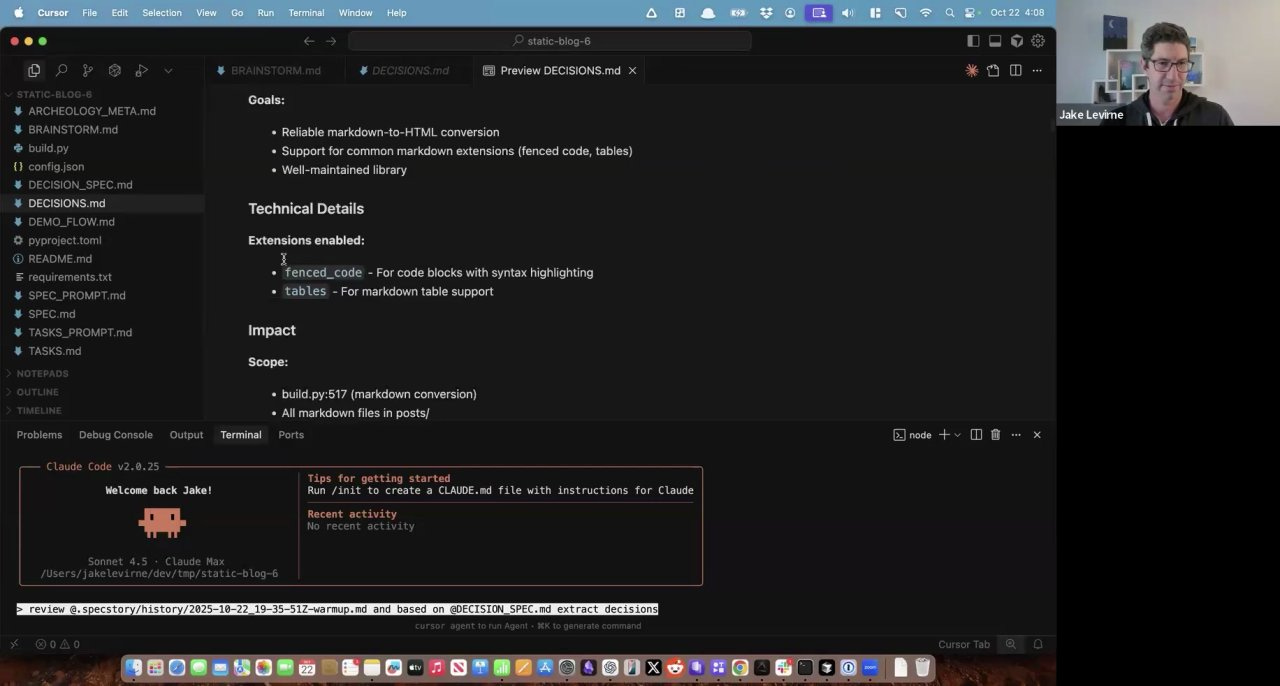
Task: Select DECISIONS.md in the file explorer
Action: click(x=66, y=203)
